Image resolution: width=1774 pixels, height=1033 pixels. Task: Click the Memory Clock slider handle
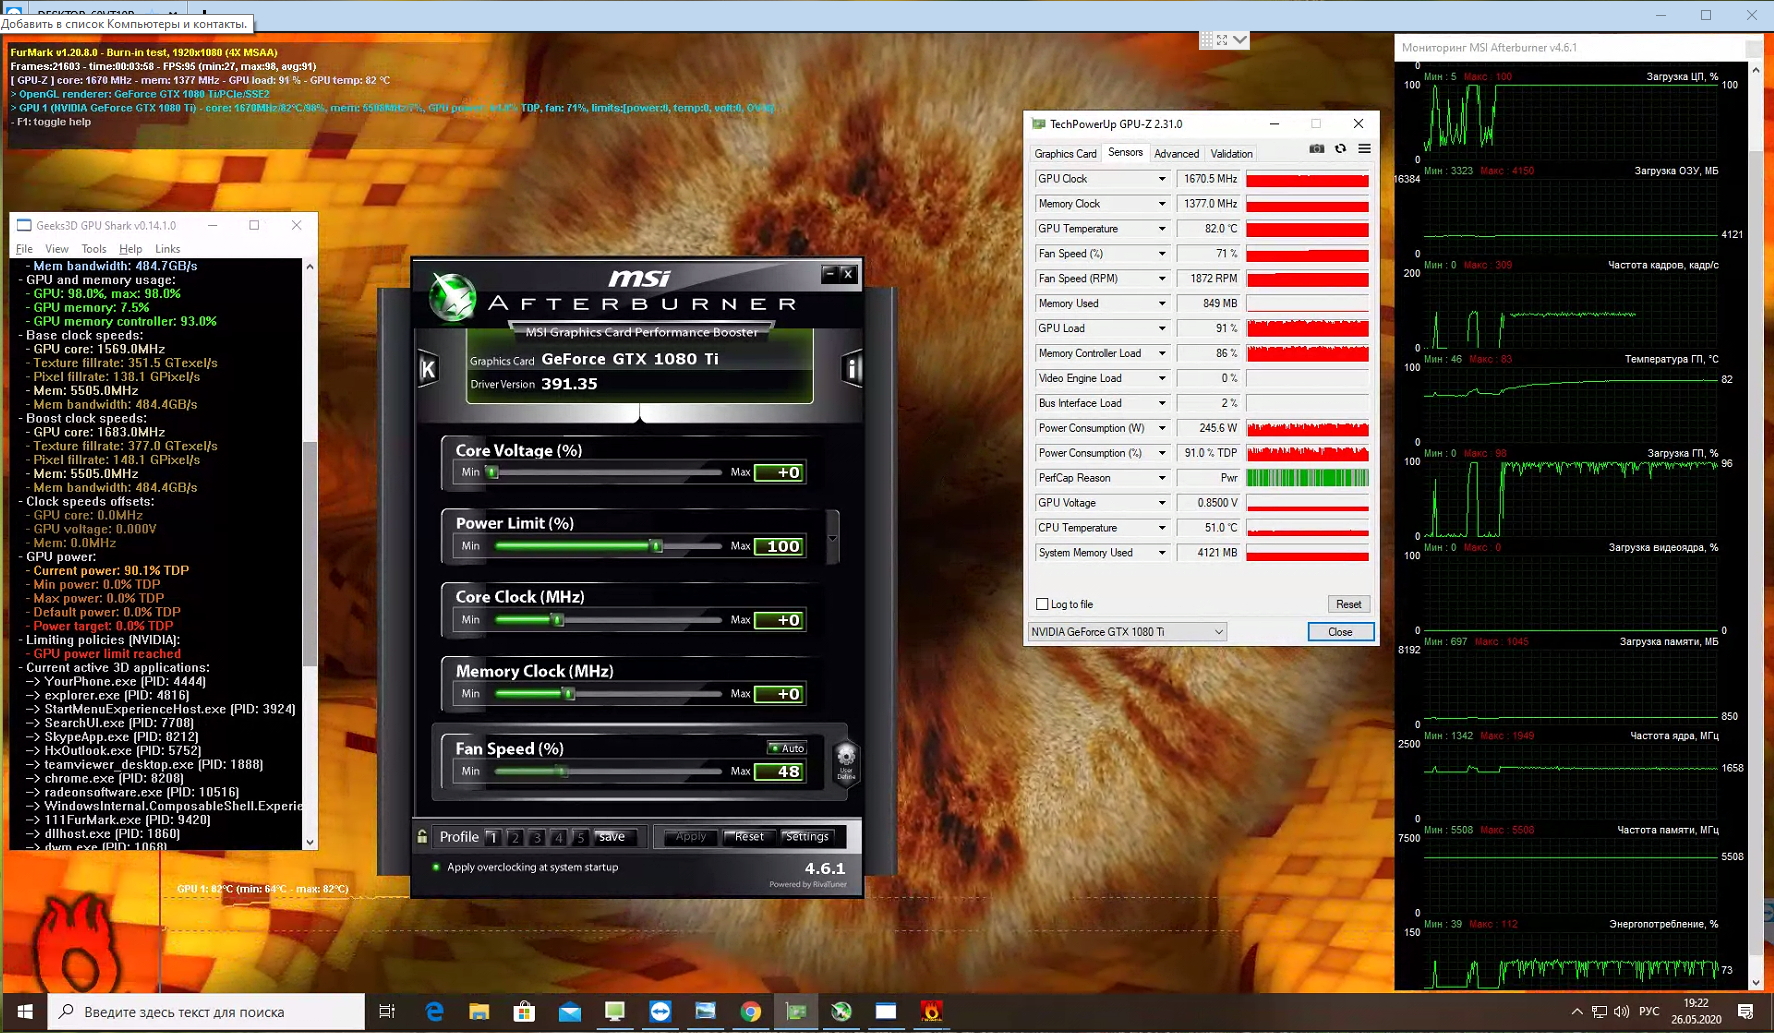pos(569,694)
